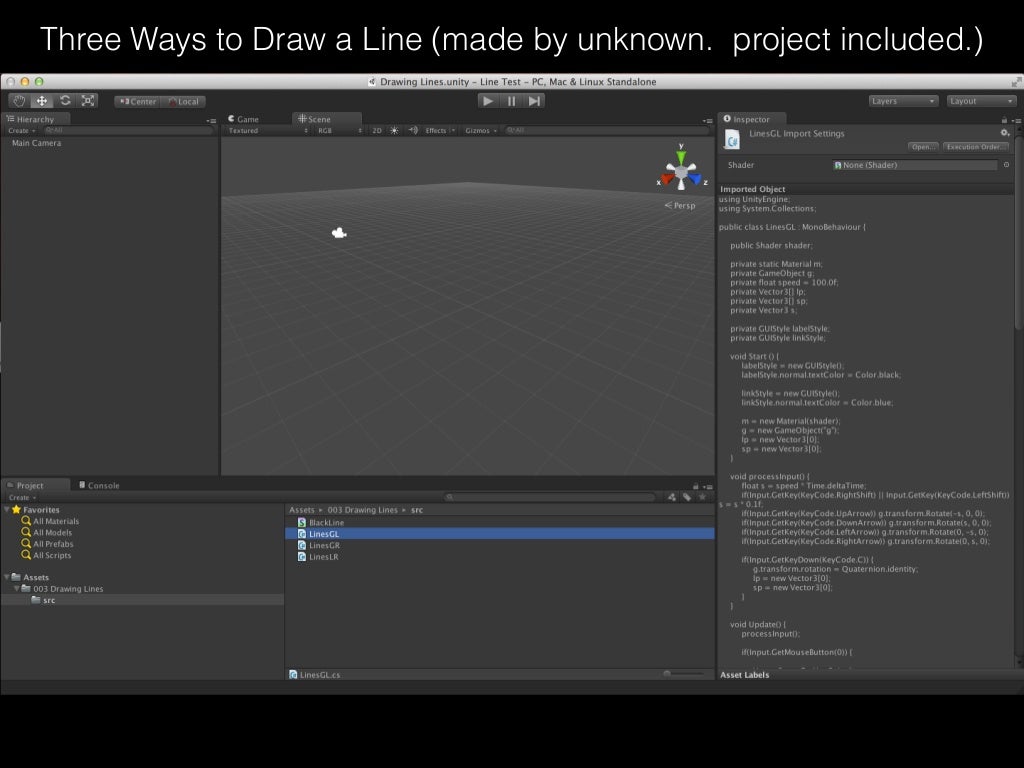The height and width of the screenshot is (768, 1024).
Task: Toggle scene audio speaker icon
Action: pos(413,131)
